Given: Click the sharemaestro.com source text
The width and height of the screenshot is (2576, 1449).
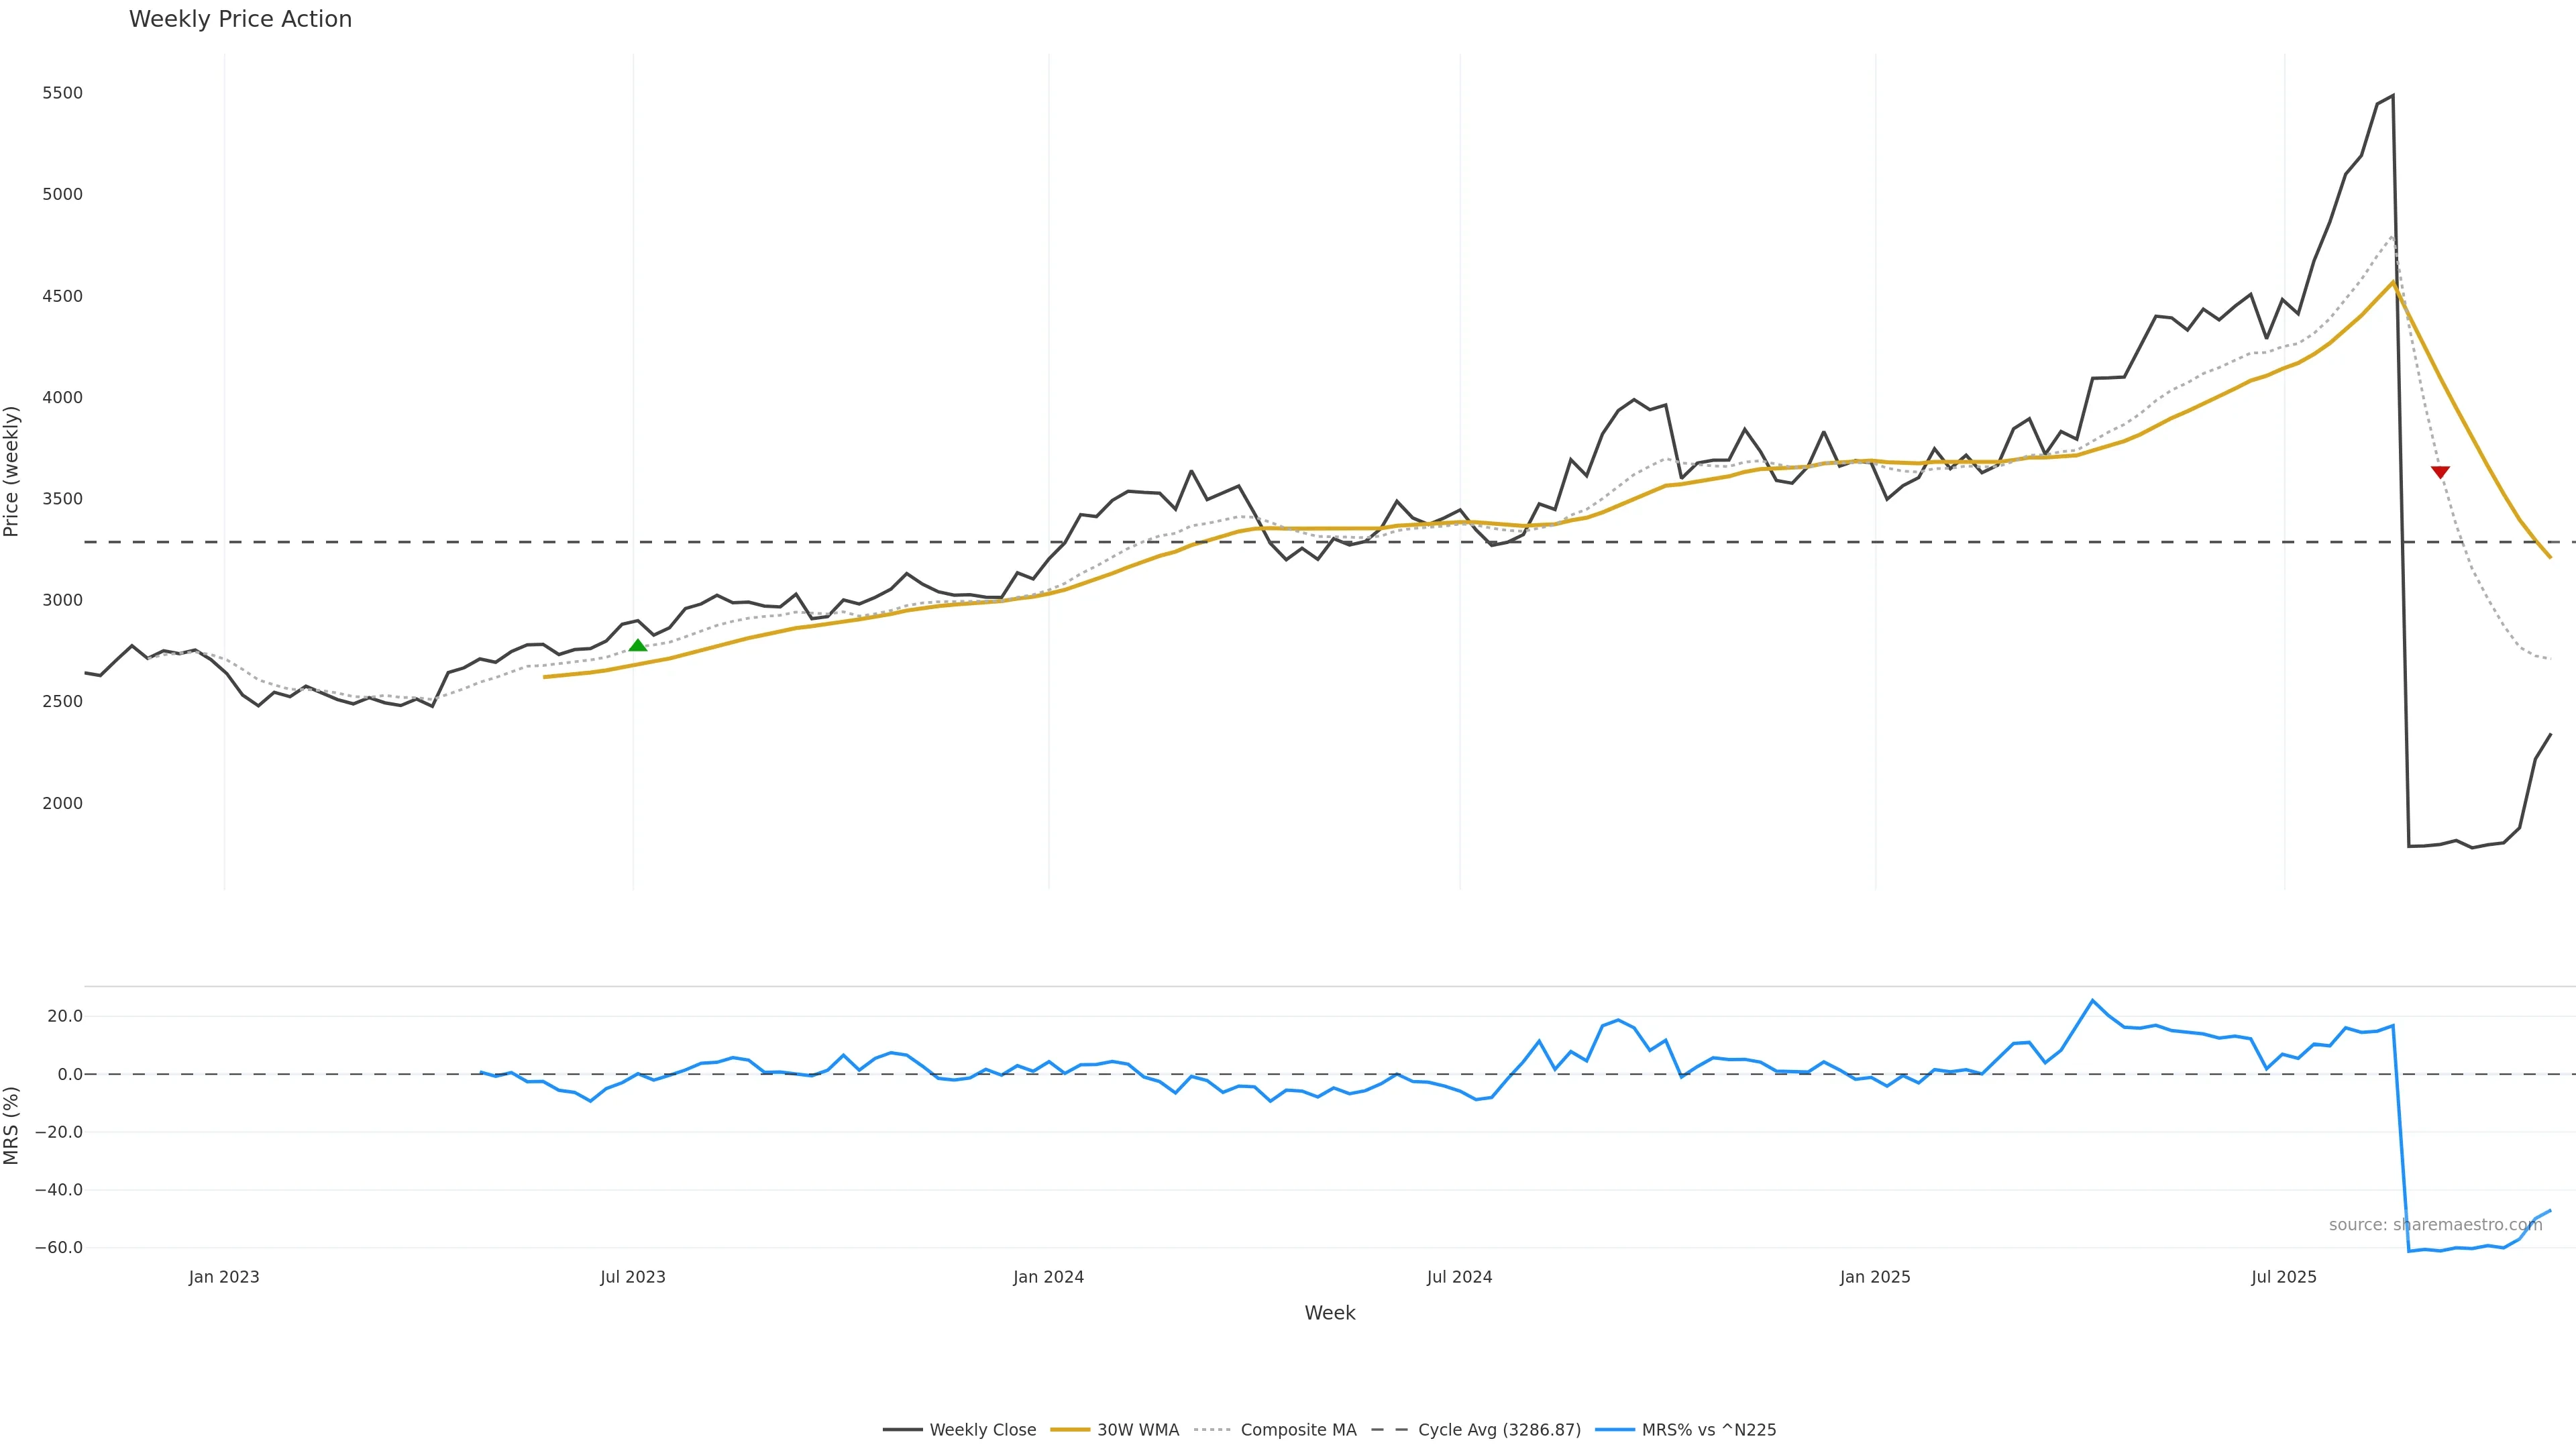Looking at the screenshot, I should pos(2435,1225).
